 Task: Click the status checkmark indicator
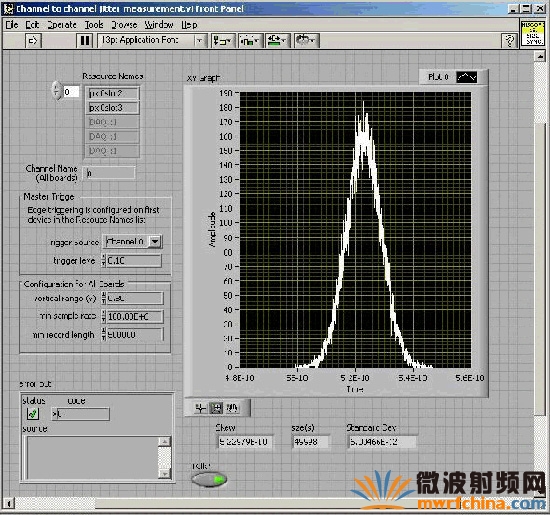33,414
